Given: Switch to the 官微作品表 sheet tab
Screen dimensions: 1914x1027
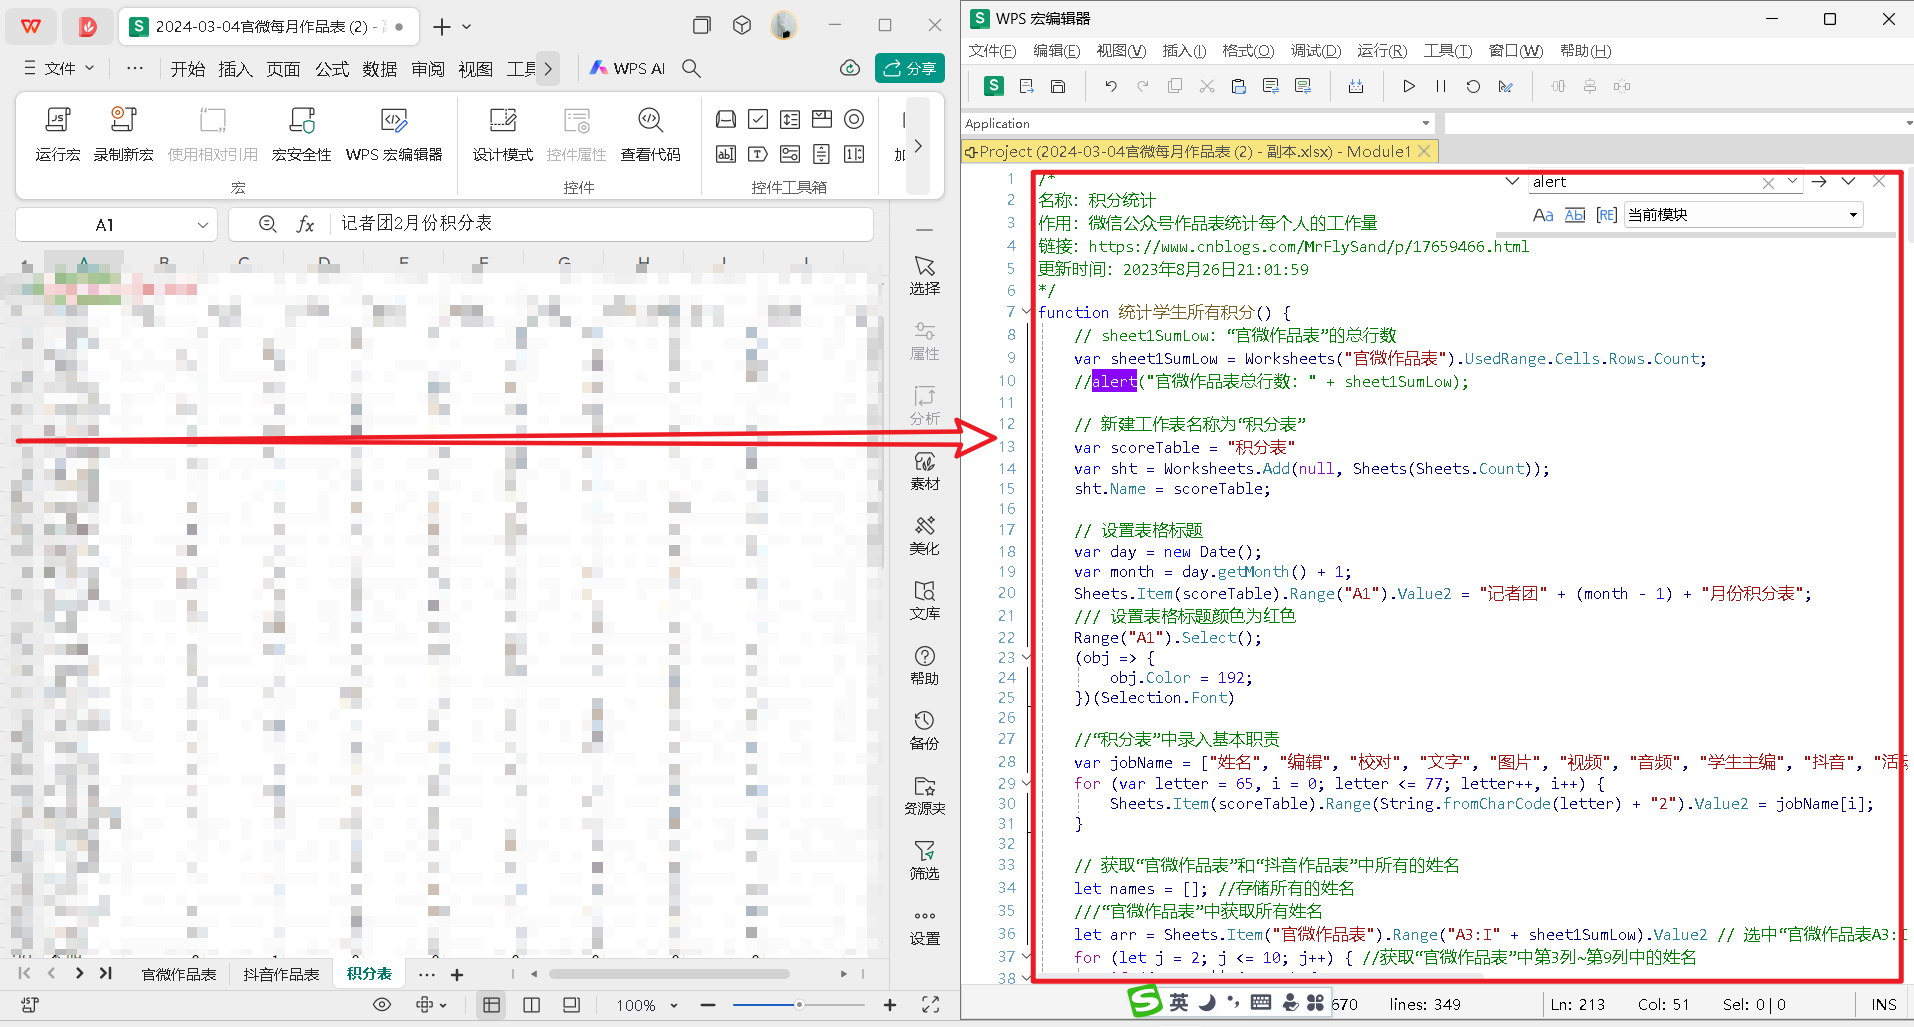Looking at the screenshot, I should [179, 974].
